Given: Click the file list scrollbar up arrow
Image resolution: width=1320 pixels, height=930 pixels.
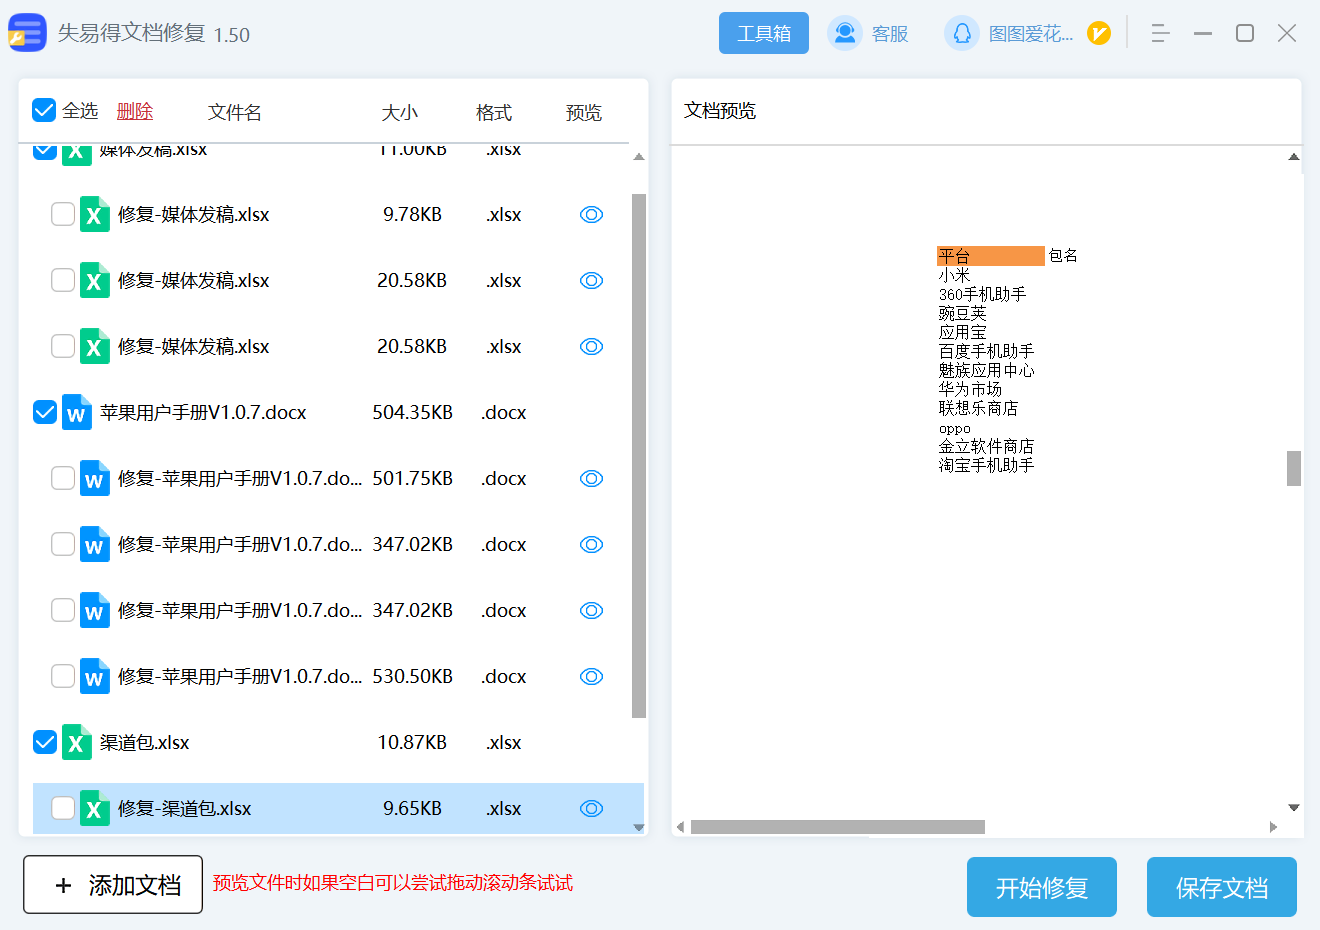Looking at the screenshot, I should [x=639, y=157].
